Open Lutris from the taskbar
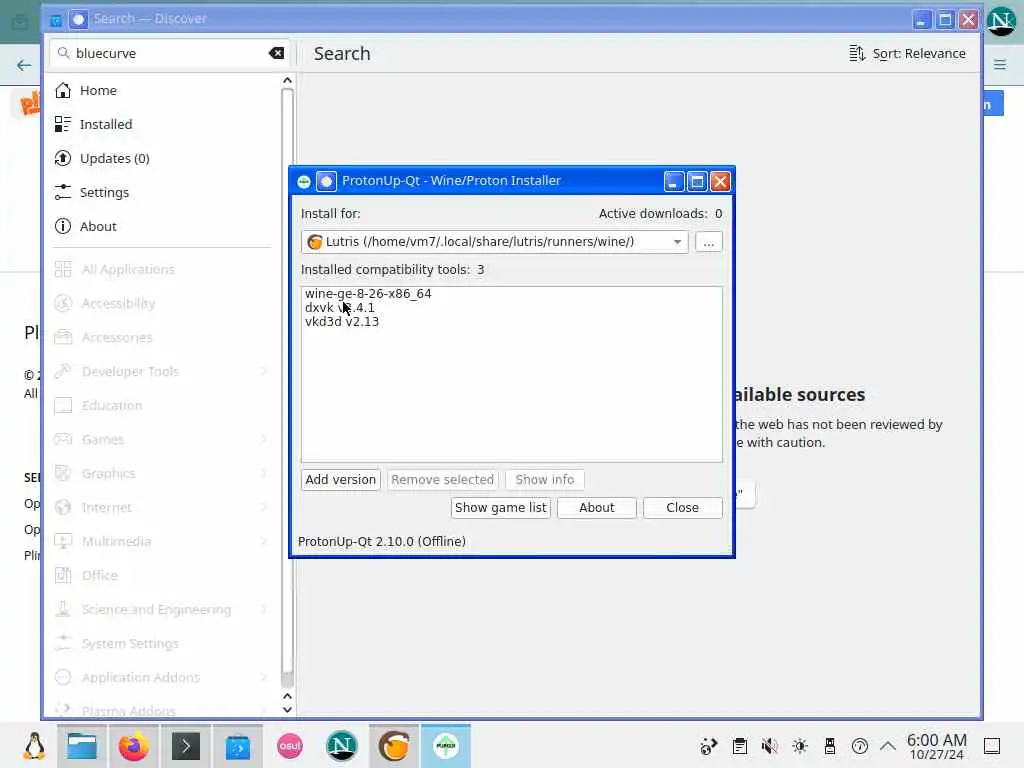 coord(394,746)
